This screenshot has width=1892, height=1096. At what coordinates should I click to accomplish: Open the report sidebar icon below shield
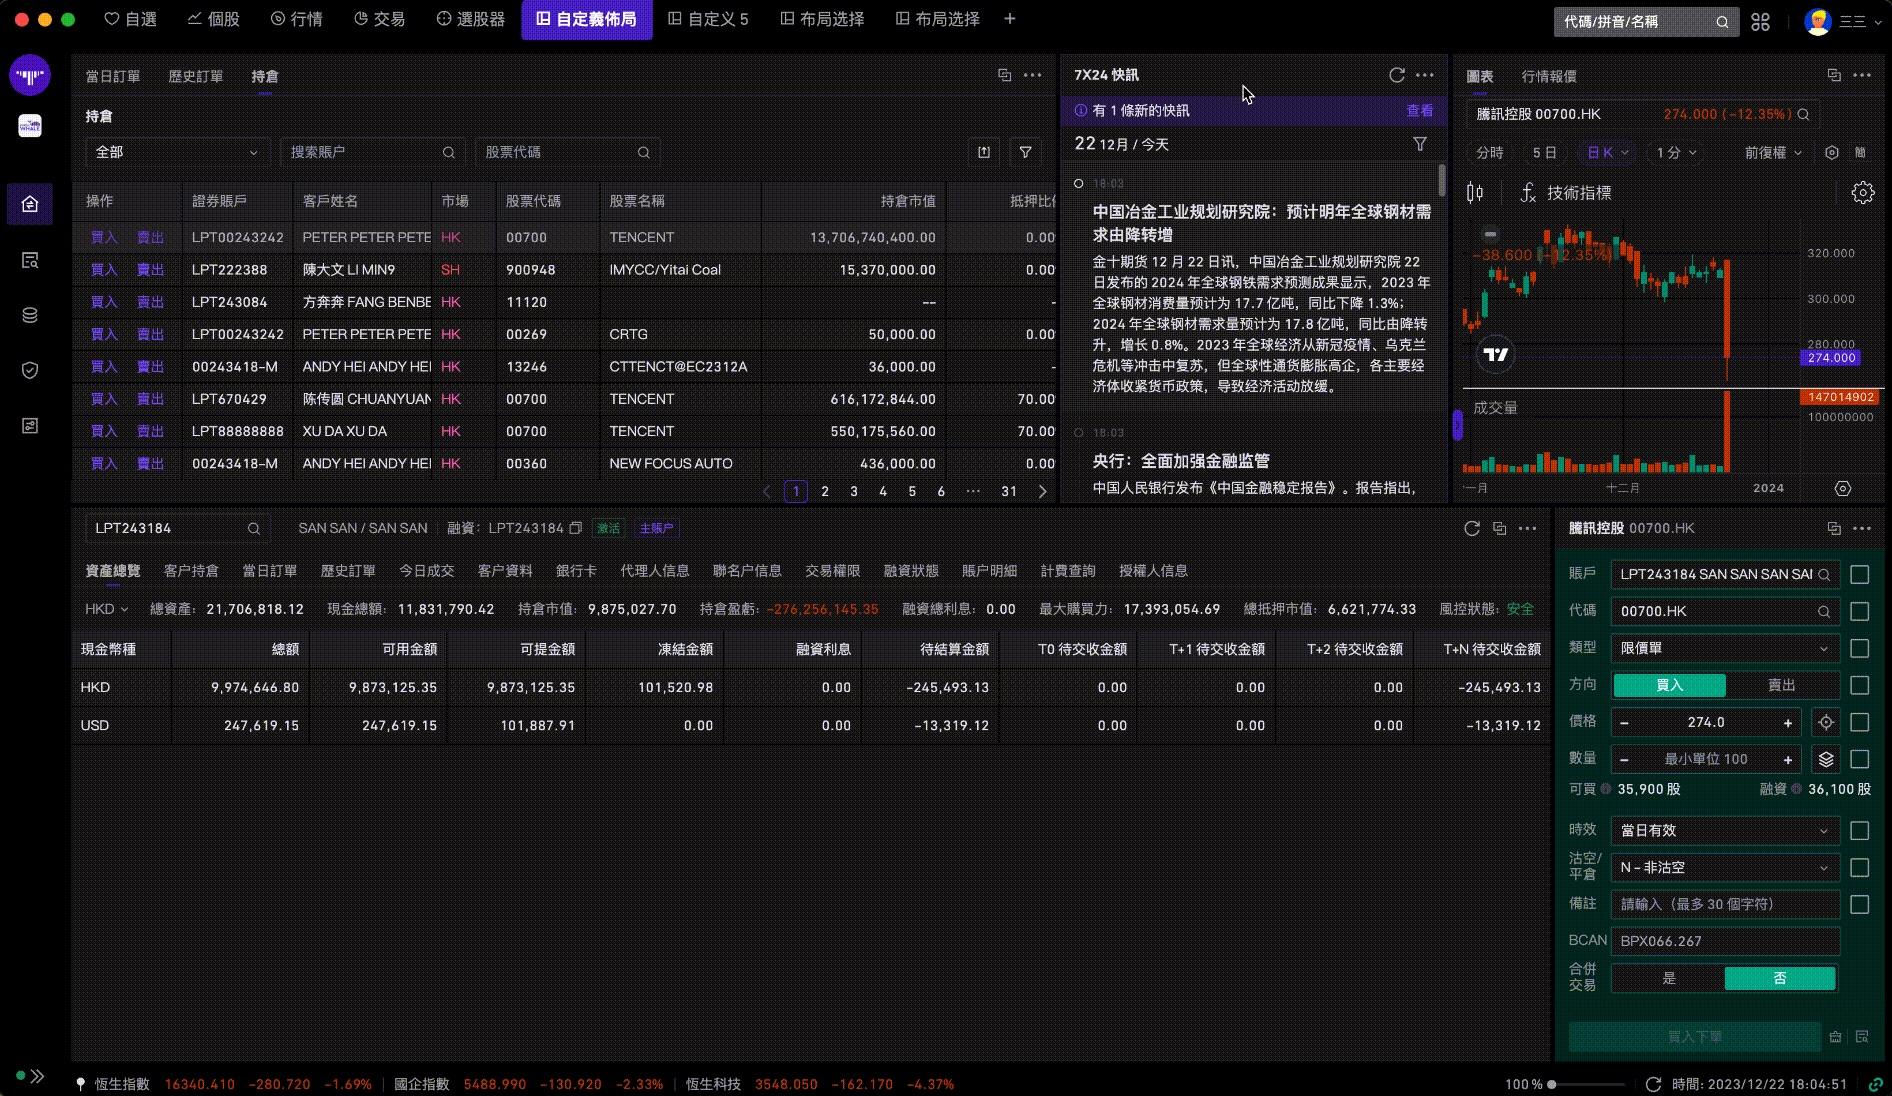pyautogui.click(x=30, y=426)
